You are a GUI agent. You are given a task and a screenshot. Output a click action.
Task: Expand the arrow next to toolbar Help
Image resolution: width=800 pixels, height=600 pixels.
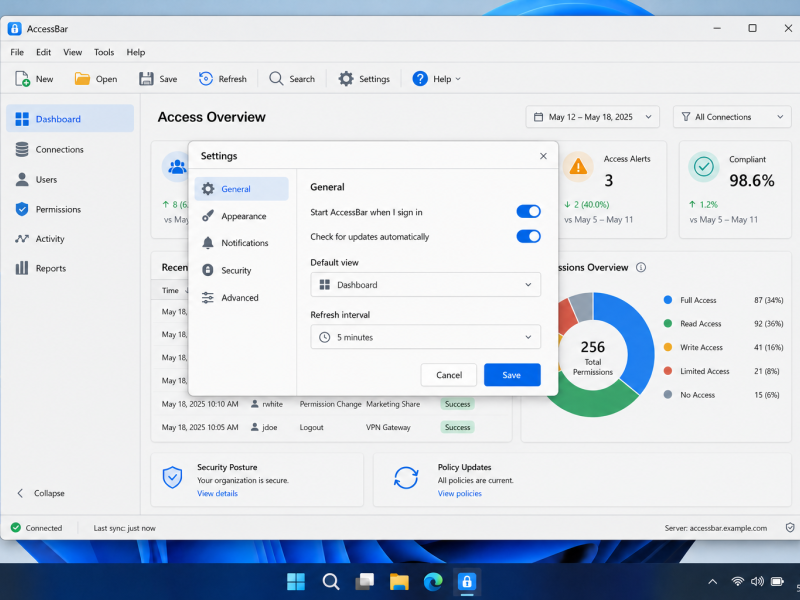pyautogui.click(x=458, y=79)
